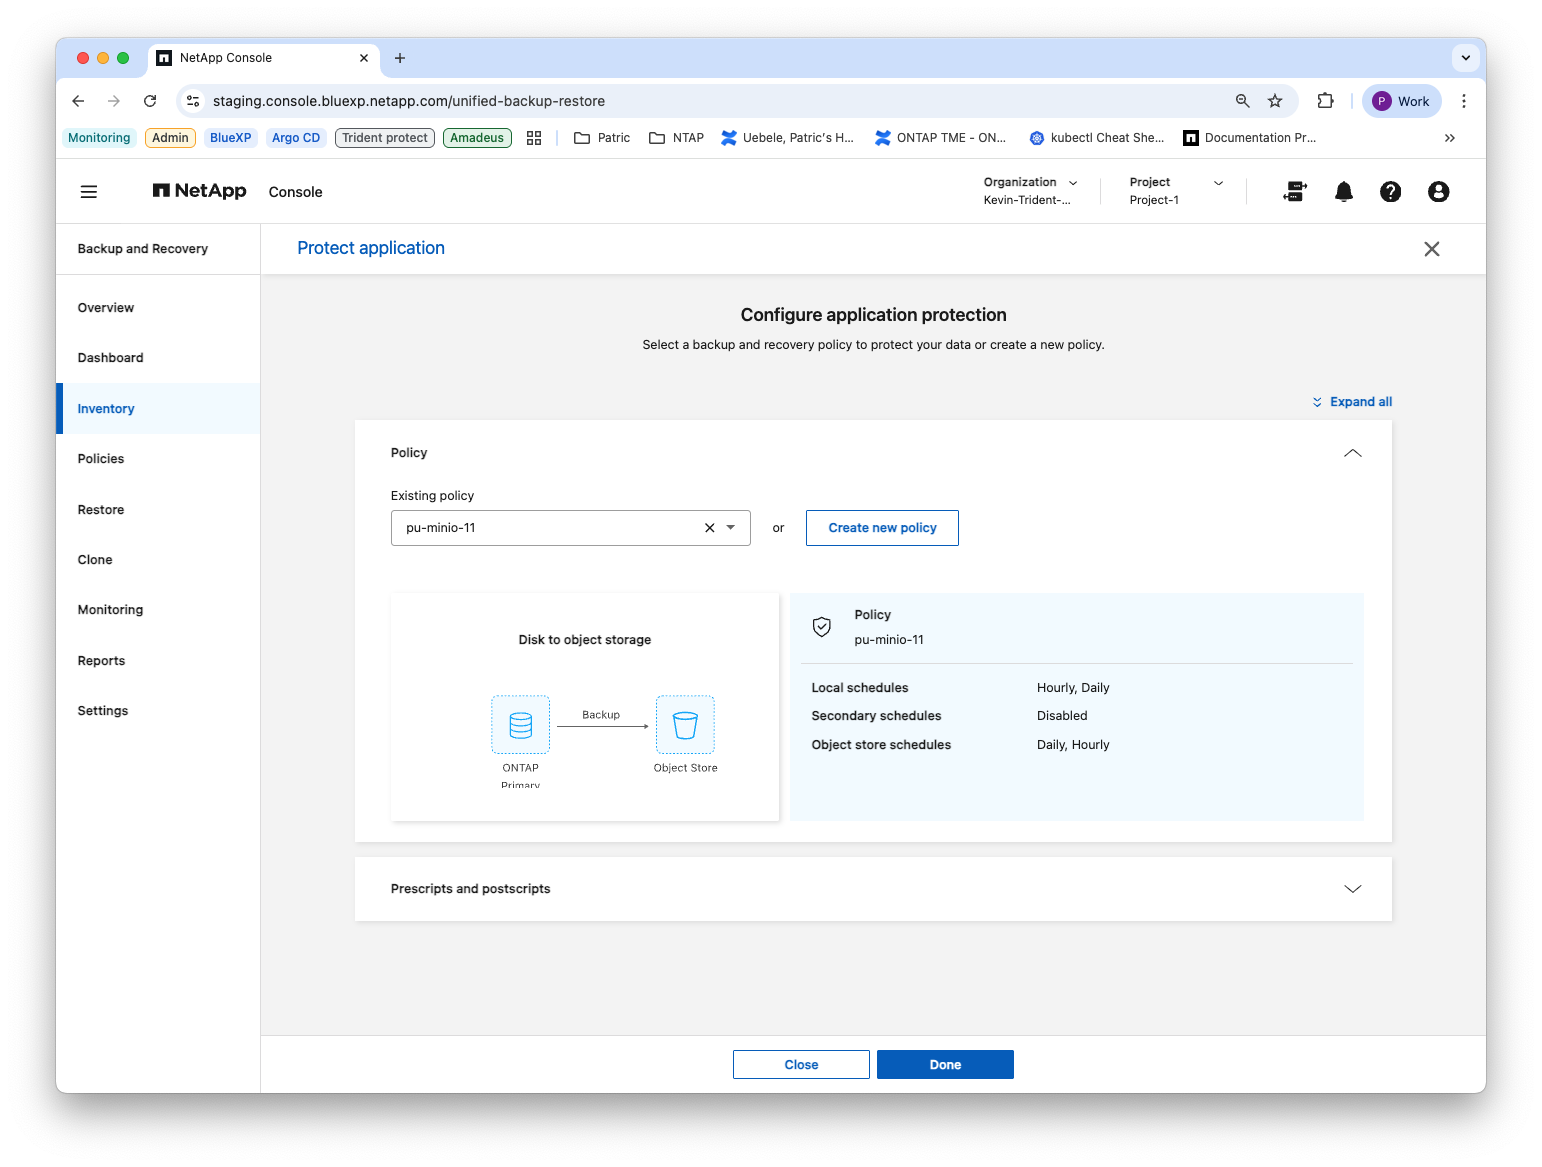Screen dimensions: 1542x1167
Task: Collapse the Policy section
Action: [x=1352, y=453]
